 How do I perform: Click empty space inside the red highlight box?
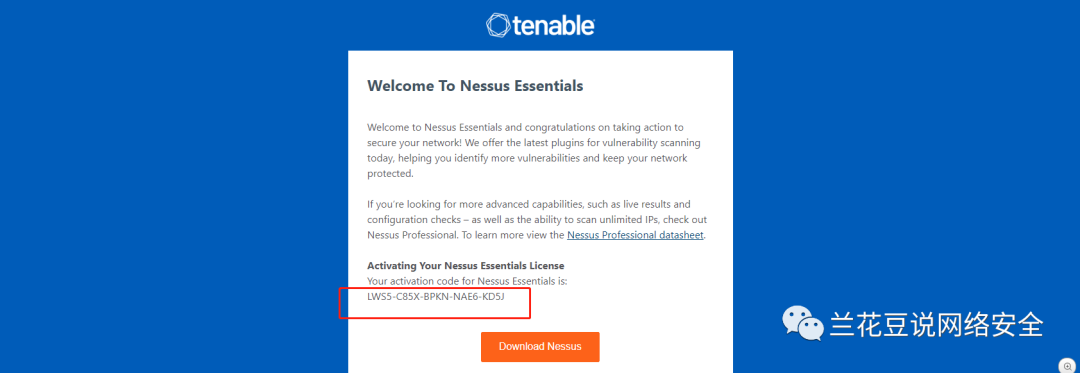click(x=435, y=310)
